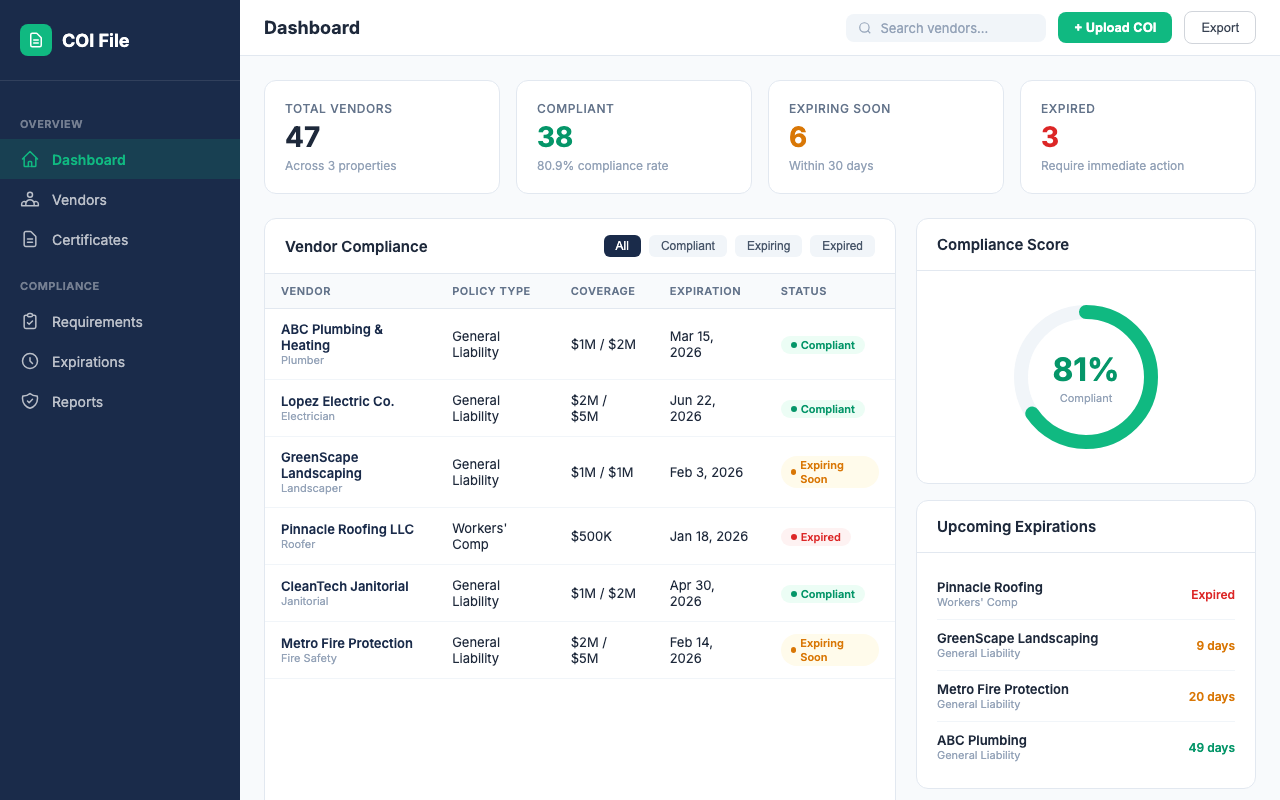Click the Feb 3, 2026 expiration date
Image resolution: width=1280 pixels, height=800 pixels.
(706, 472)
